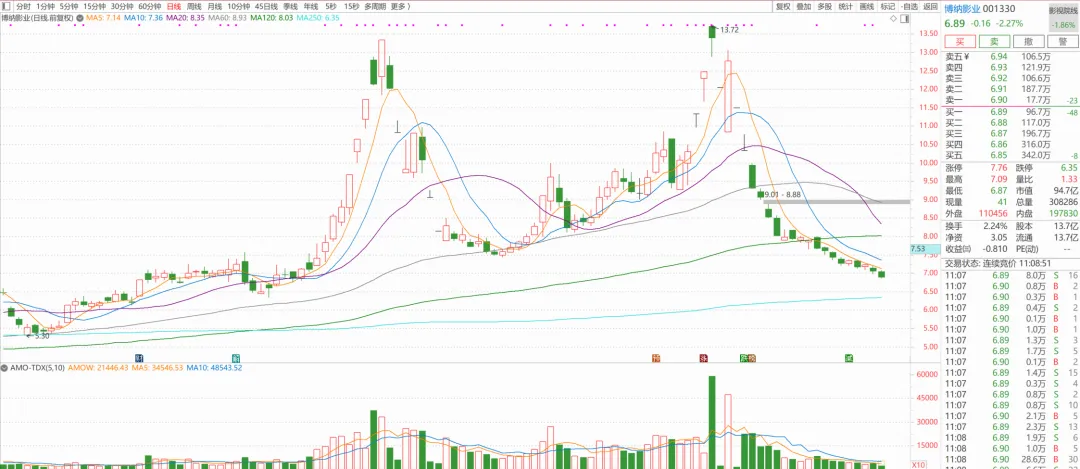Click the 博纳影业 stock name link
This screenshot has height=469, width=1080.
click(x=962, y=9)
